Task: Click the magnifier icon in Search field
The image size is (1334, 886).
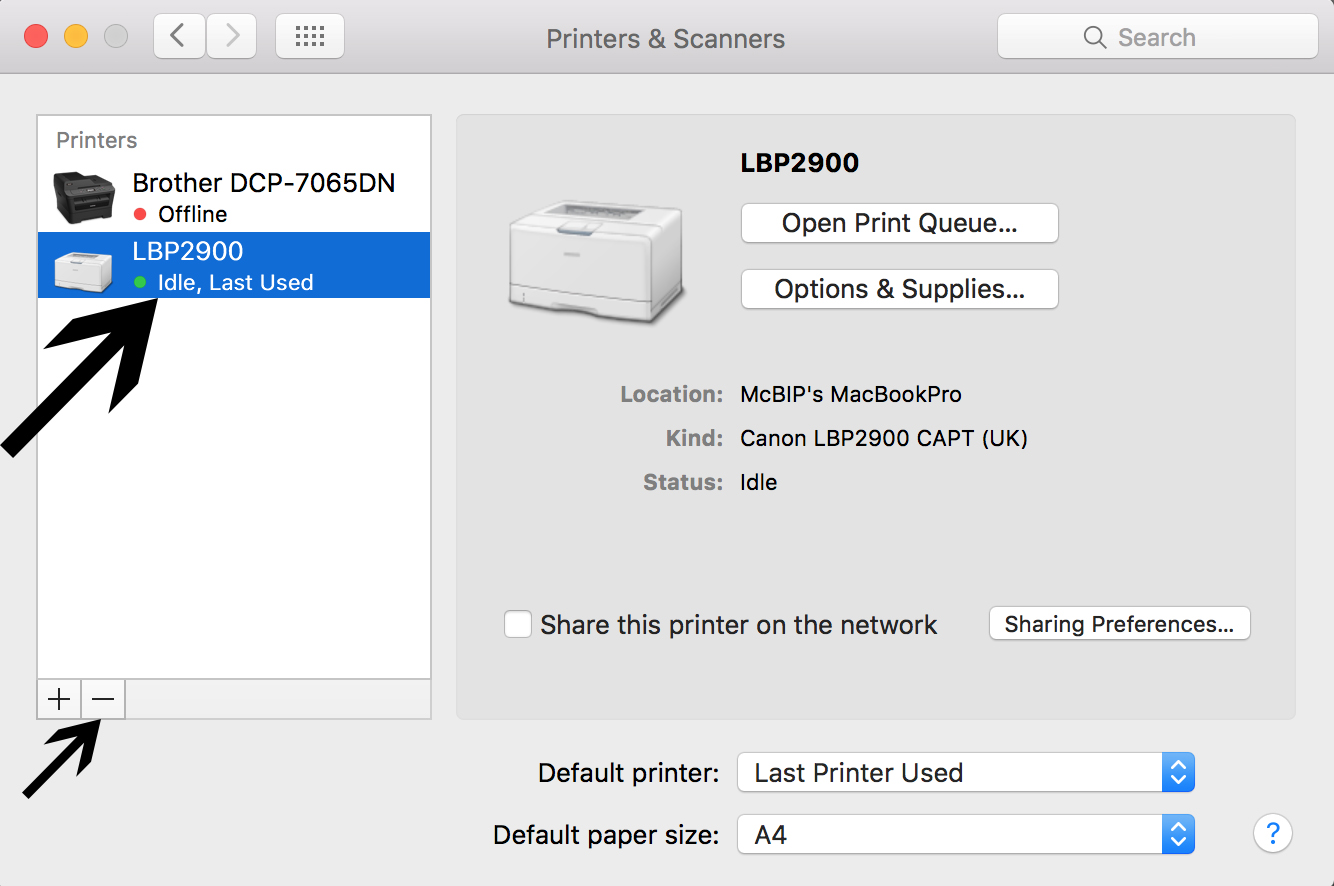Action: (1095, 38)
